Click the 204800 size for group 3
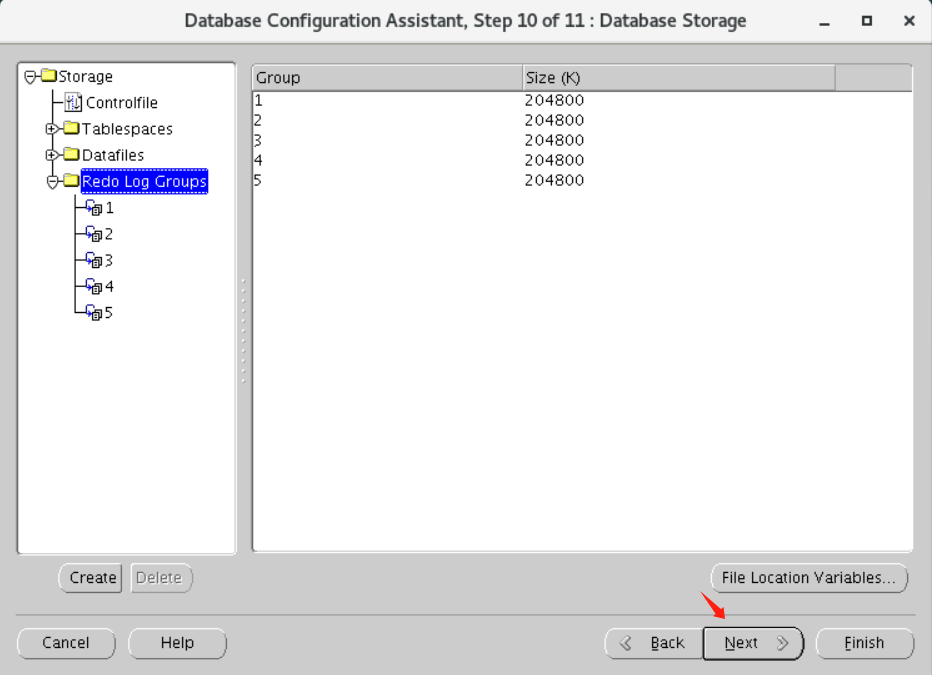Screen dimensions: 932x675 [x=555, y=140]
